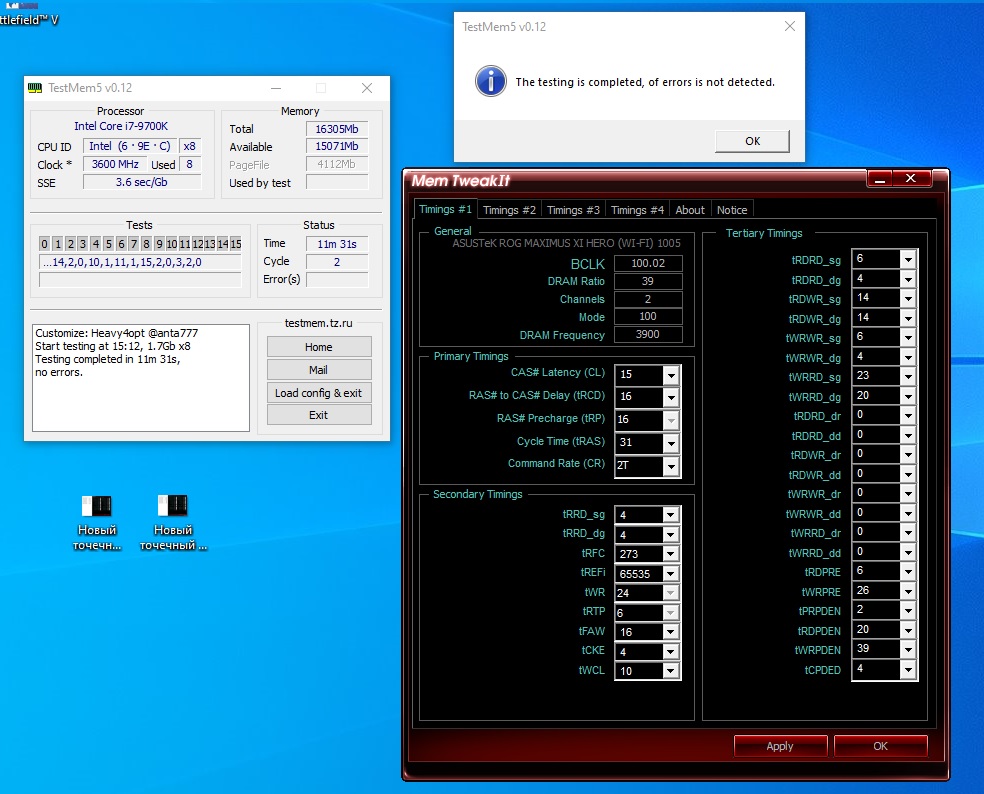Viewport: 984px width, 794px height.
Task: Open tRRD_sg dropdown
Action: click(670, 515)
